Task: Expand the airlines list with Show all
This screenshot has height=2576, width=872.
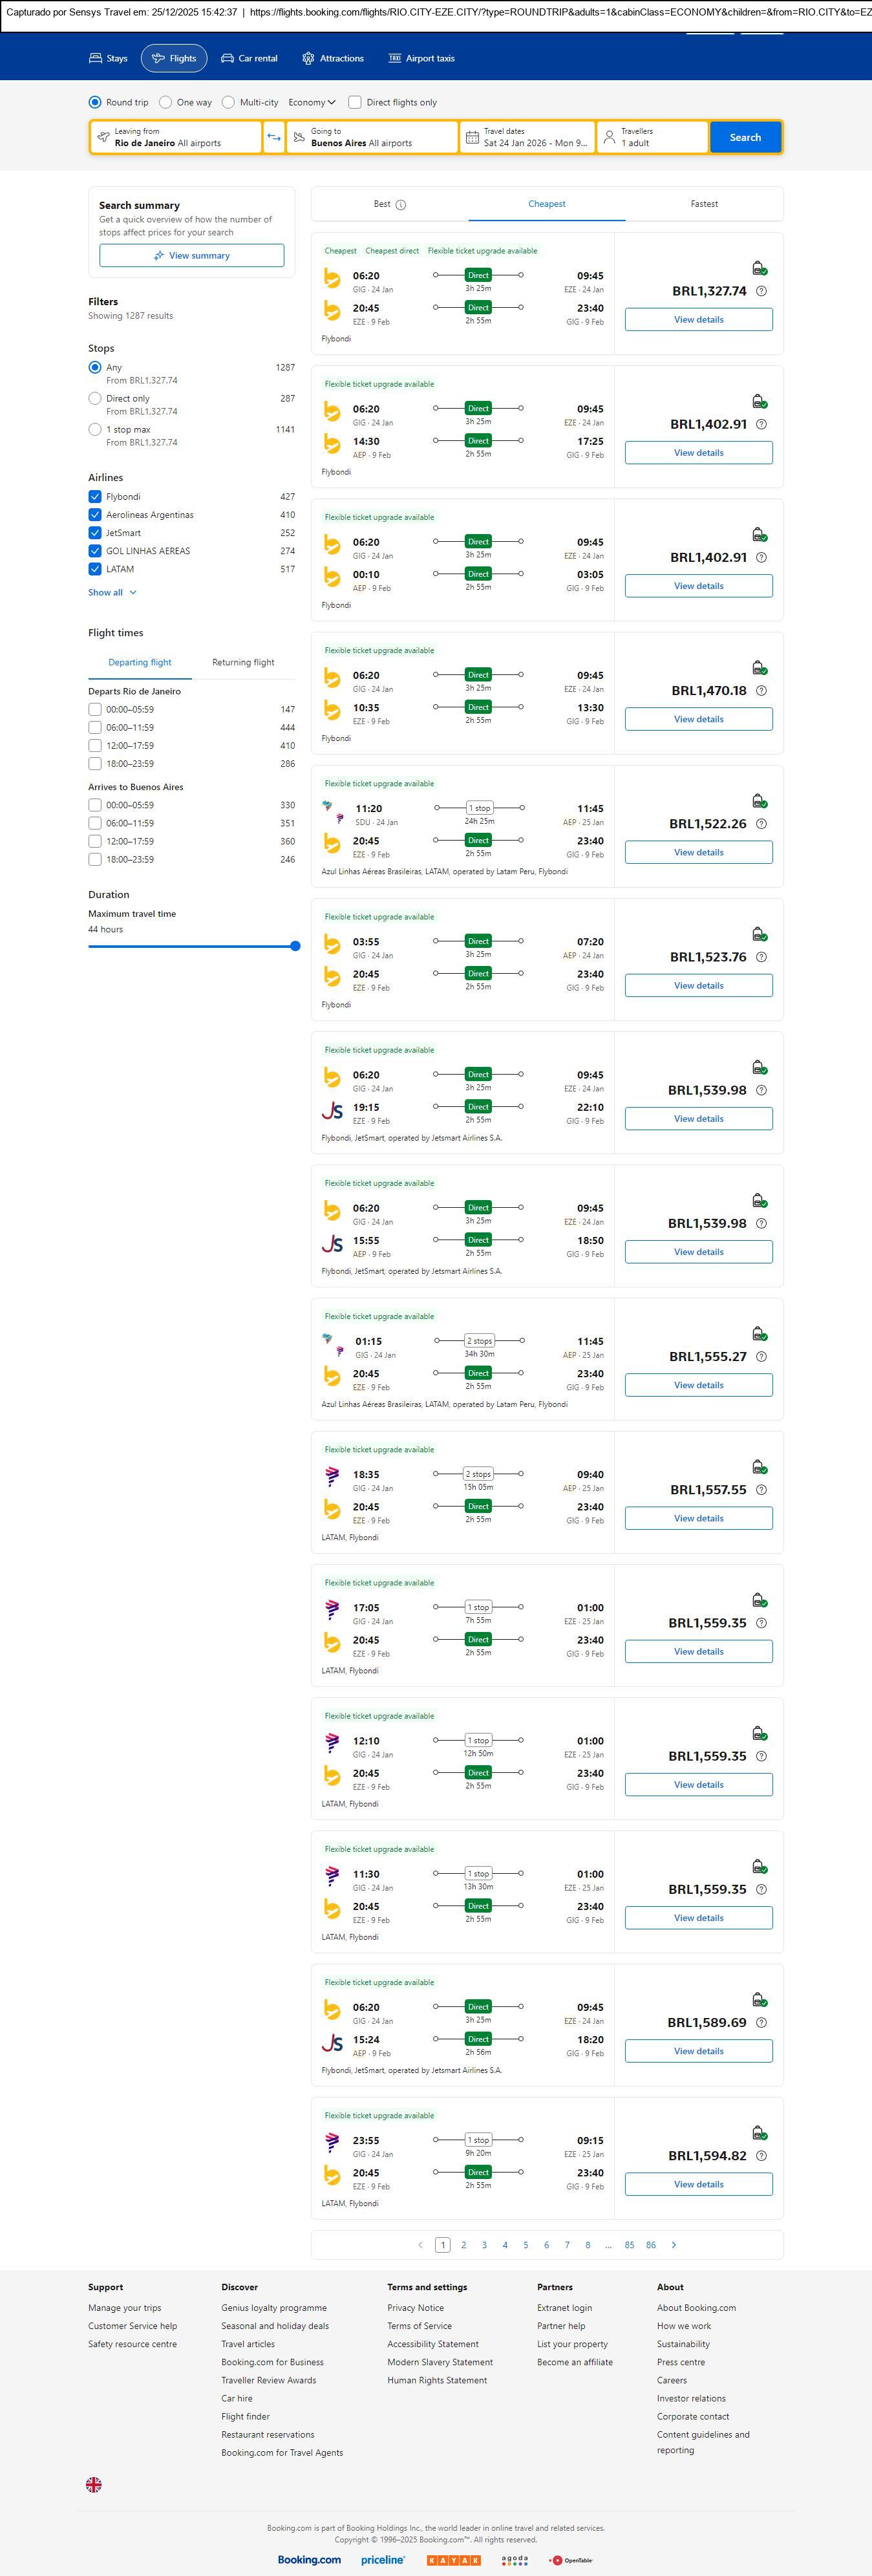Action: [x=112, y=592]
